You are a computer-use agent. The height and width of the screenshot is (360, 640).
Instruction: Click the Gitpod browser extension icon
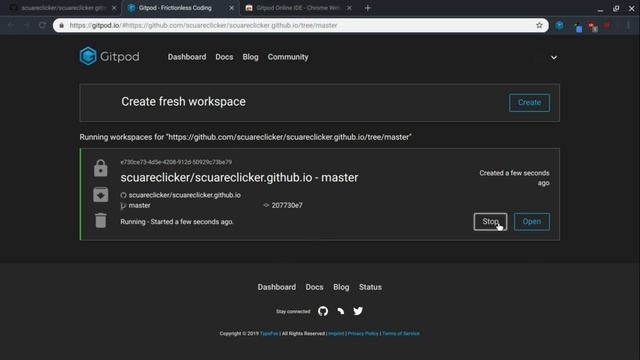[560, 25]
